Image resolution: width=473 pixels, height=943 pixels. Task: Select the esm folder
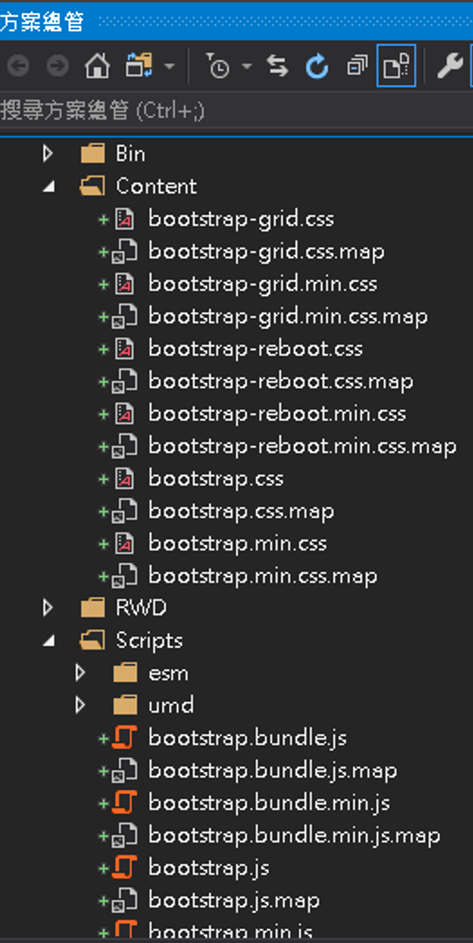[x=168, y=673]
